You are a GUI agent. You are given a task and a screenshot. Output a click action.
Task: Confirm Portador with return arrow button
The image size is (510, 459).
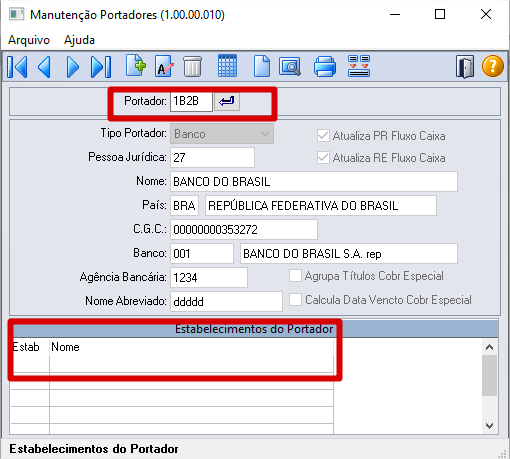(227, 101)
